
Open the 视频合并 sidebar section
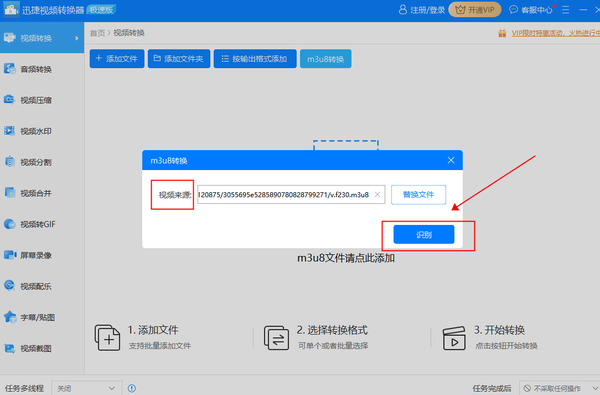coord(42,193)
